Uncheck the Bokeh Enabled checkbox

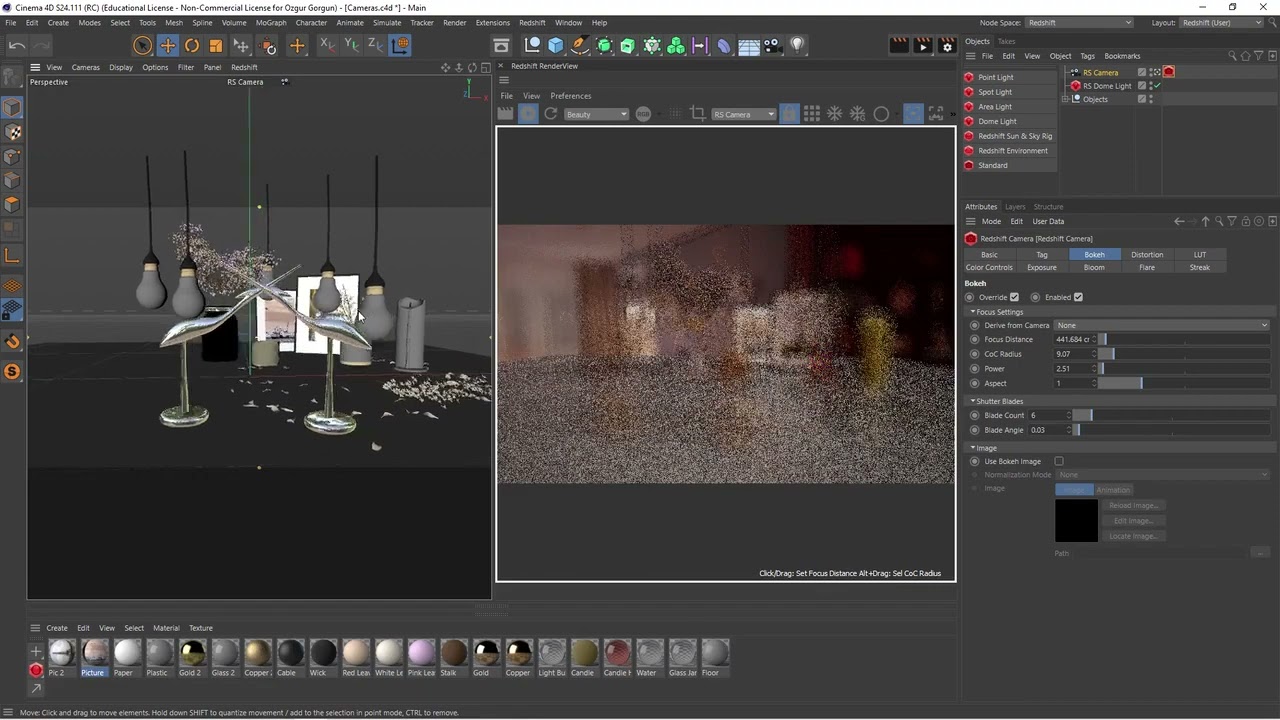click(x=1078, y=297)
